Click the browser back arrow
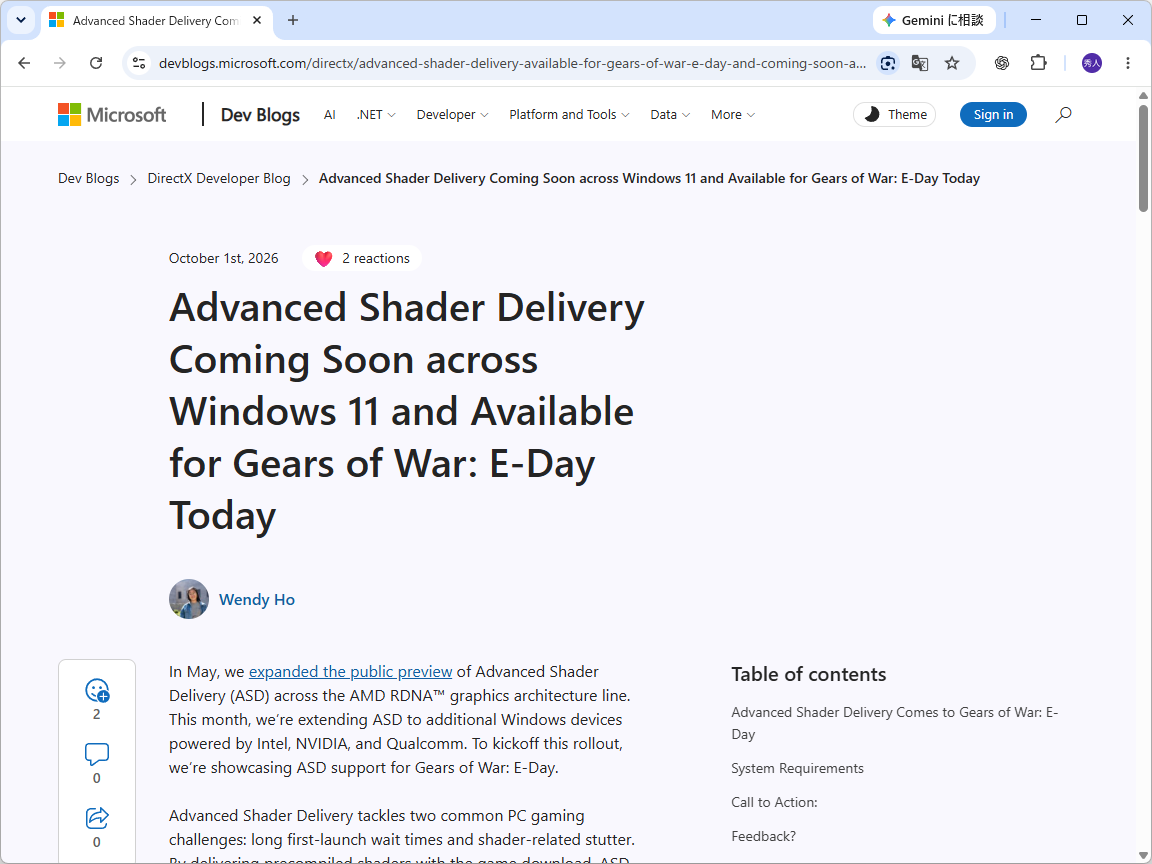The width and height of the screenshot is (1152, 864). (x=24, y=63)
